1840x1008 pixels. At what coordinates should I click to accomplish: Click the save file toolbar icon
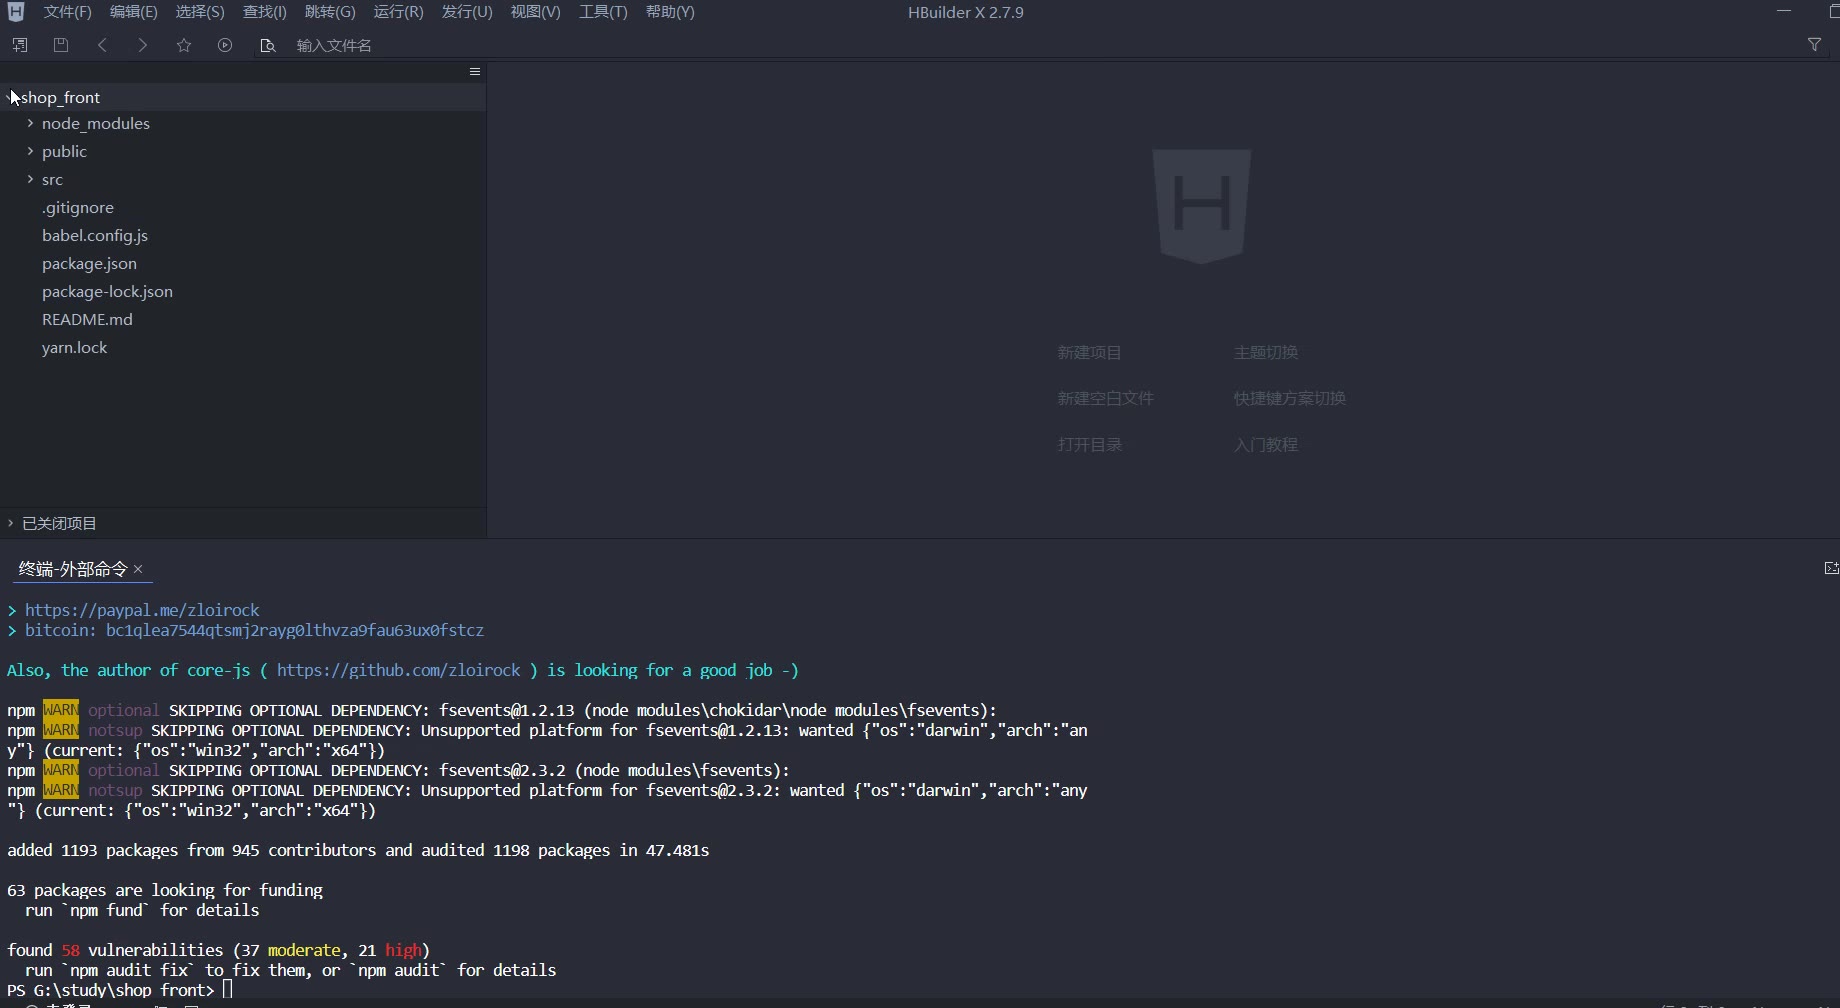[x=61, y=45]
